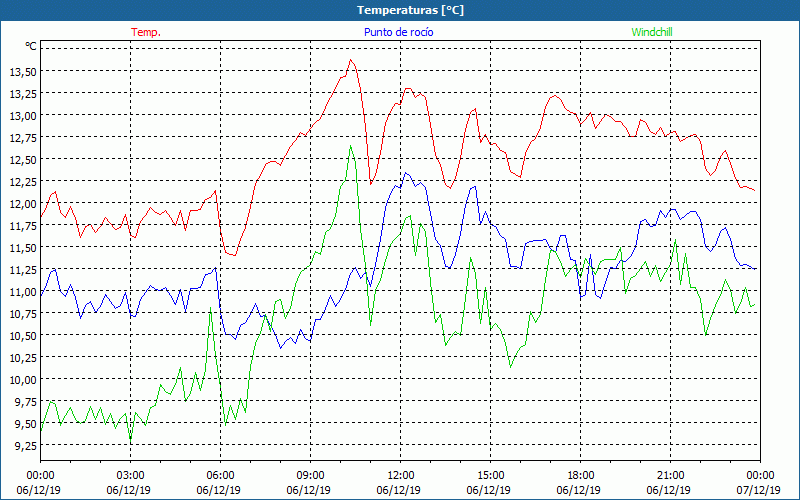
Task: Click the 10,50 y-axis value
Action: click(23, 336)
